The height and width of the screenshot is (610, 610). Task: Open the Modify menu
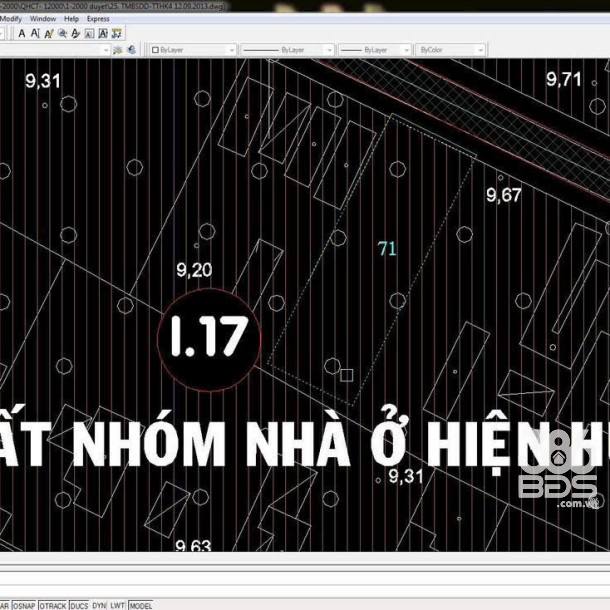(x=11, y=19)
